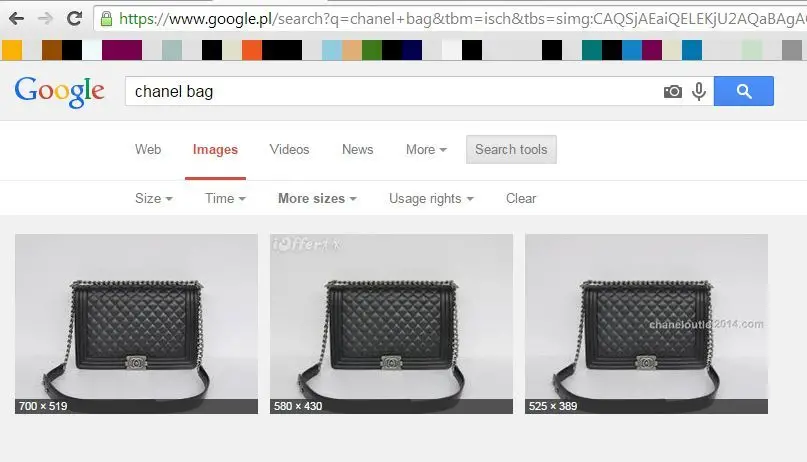Screen dimensions: 807x462
Task: Reload the page with refresh icon
Action: pos(75,19)
